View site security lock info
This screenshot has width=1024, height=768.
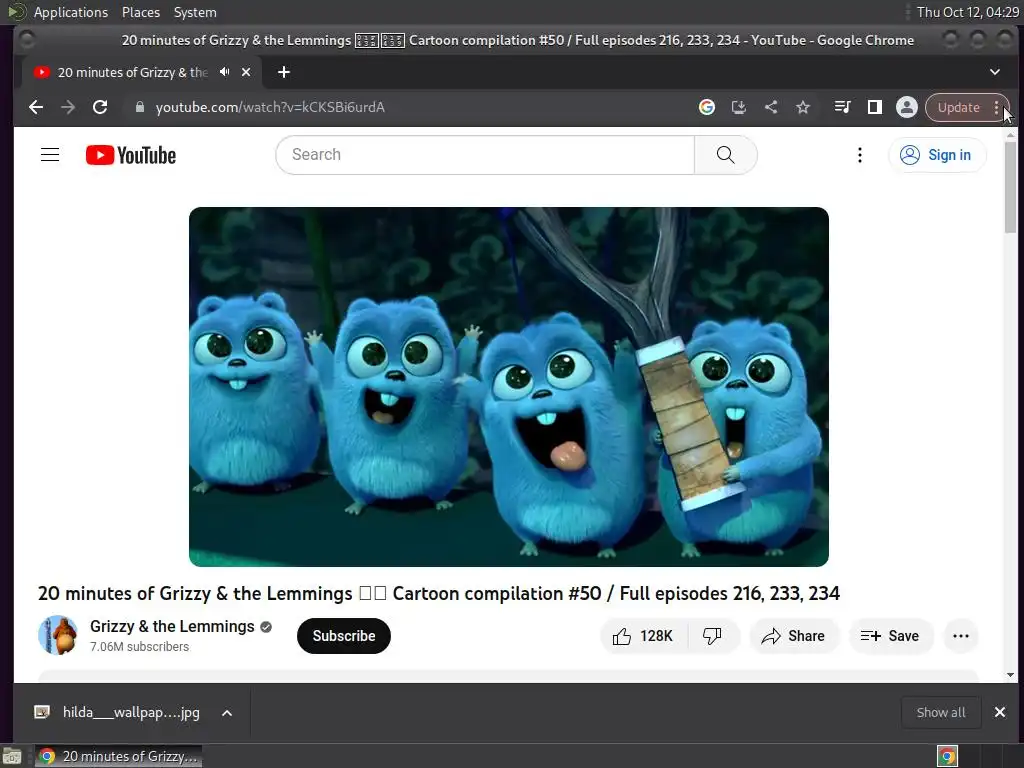[x=139, y=107]
